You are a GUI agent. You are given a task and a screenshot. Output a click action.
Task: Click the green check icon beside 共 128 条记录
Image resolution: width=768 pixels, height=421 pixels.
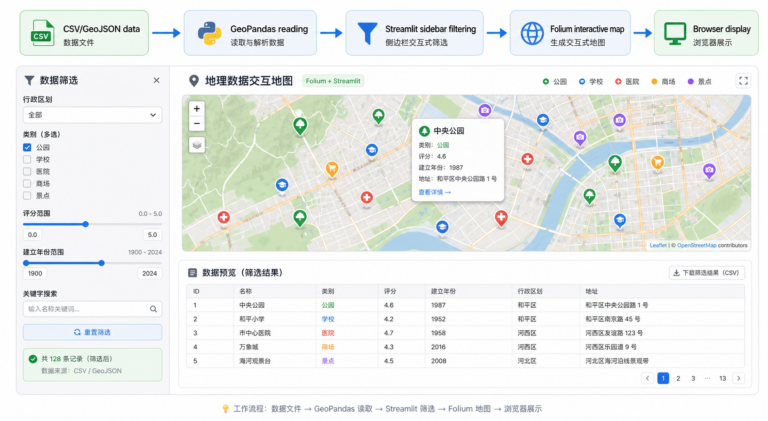[33, 359]
